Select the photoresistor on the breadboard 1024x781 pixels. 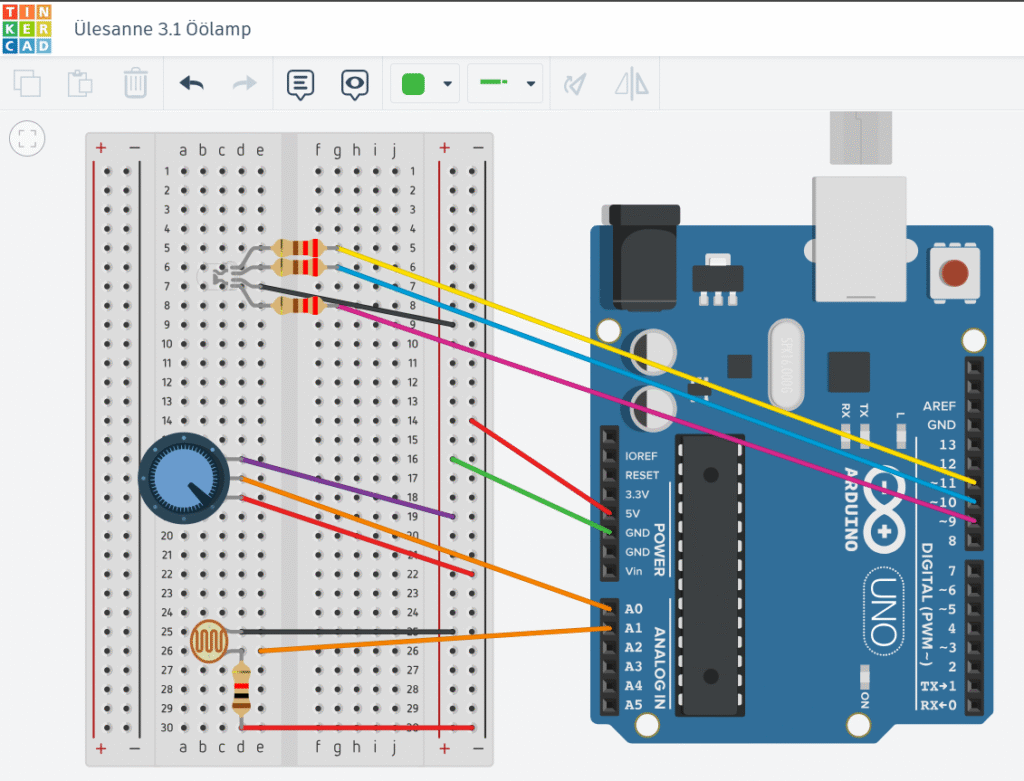209,641
